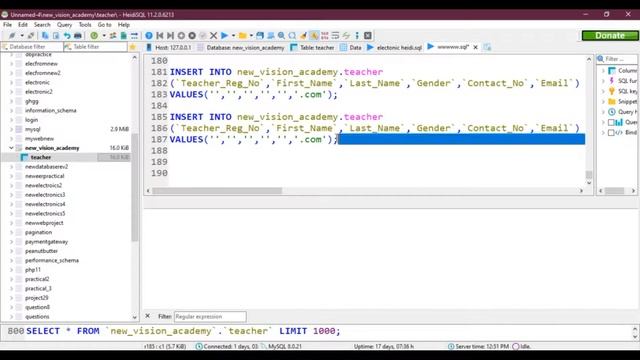This screenshot has height=360, width=640.
Task: Click the export SQL green document icon
Action: coord(123,36)
